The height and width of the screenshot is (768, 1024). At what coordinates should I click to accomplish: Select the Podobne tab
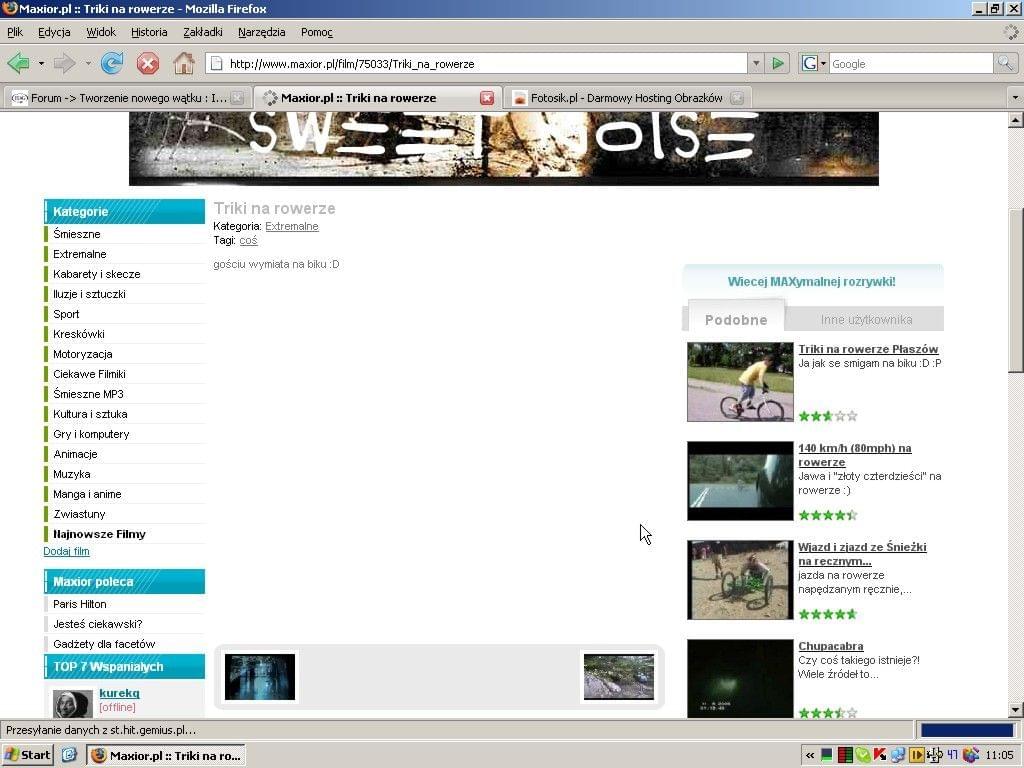735,319
